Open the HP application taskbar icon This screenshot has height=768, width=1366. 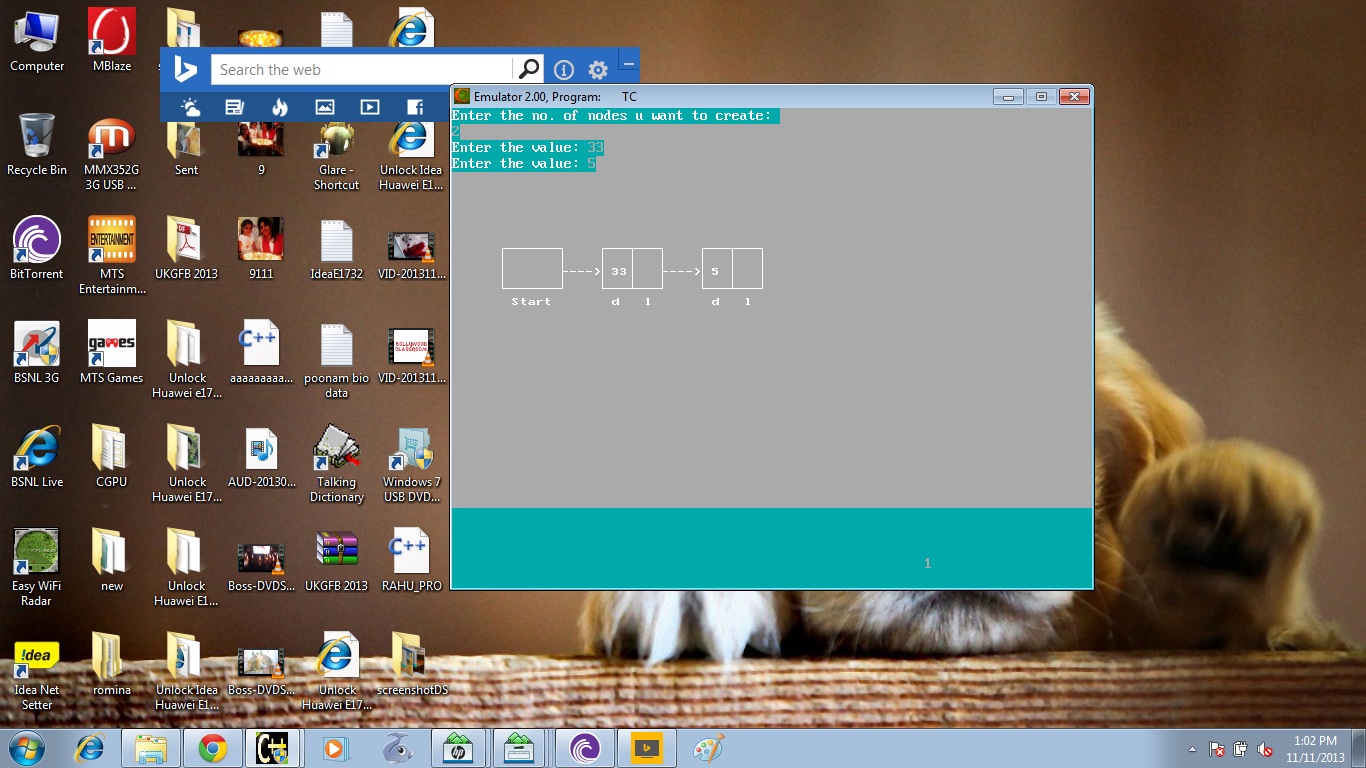click(457, 748)
